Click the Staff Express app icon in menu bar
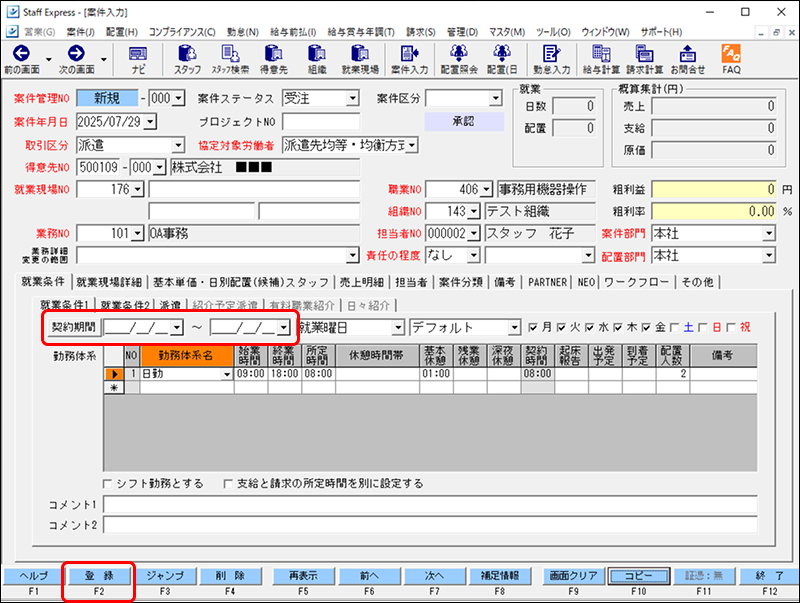800x603 pixels. [x=12, y=32]
